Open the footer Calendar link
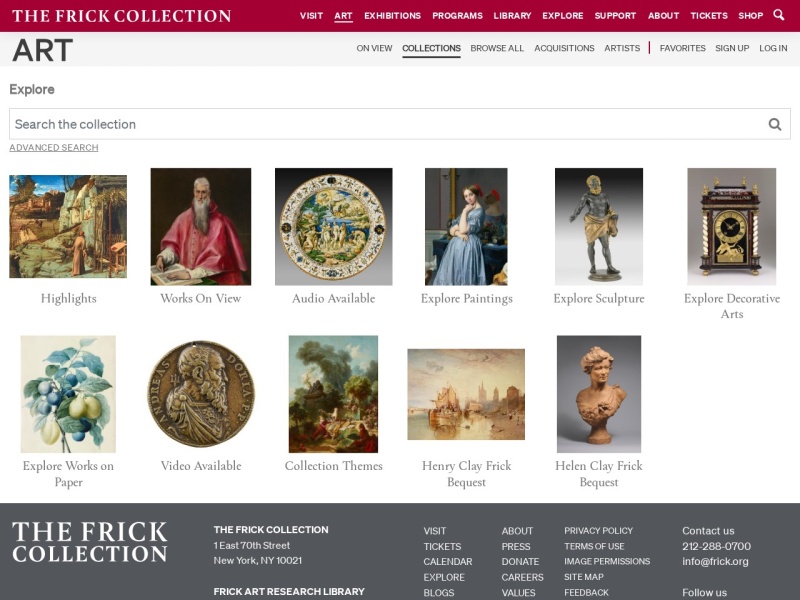Image resolution: width=800 pixels, height=600 pixels. 447,562
